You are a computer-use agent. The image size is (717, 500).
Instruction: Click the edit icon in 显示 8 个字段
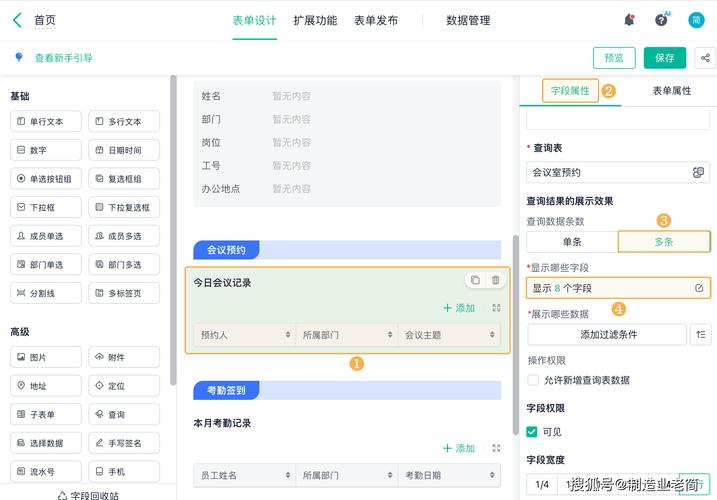point(699,288)
